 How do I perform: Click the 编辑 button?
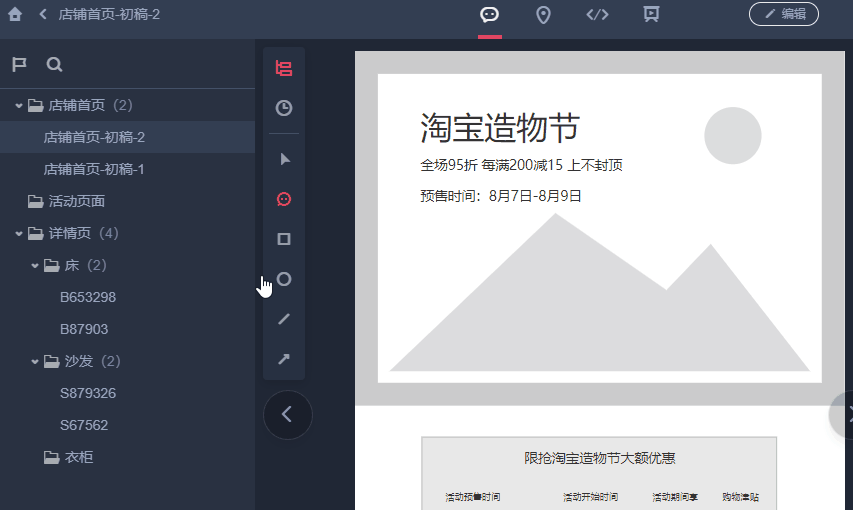coord(784,14)
